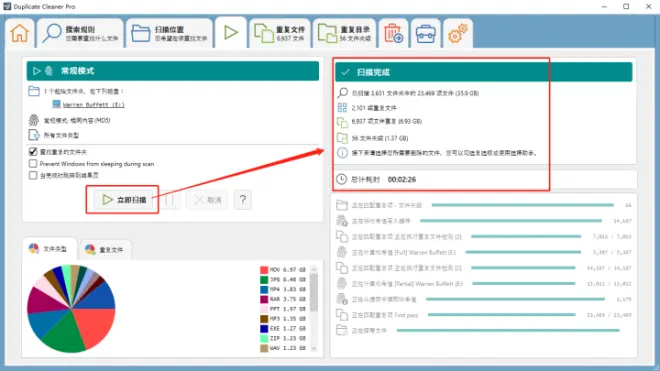660x371 pixels.
Task: Click the file filter icon for all file types
Action: [x=34, y=135]
